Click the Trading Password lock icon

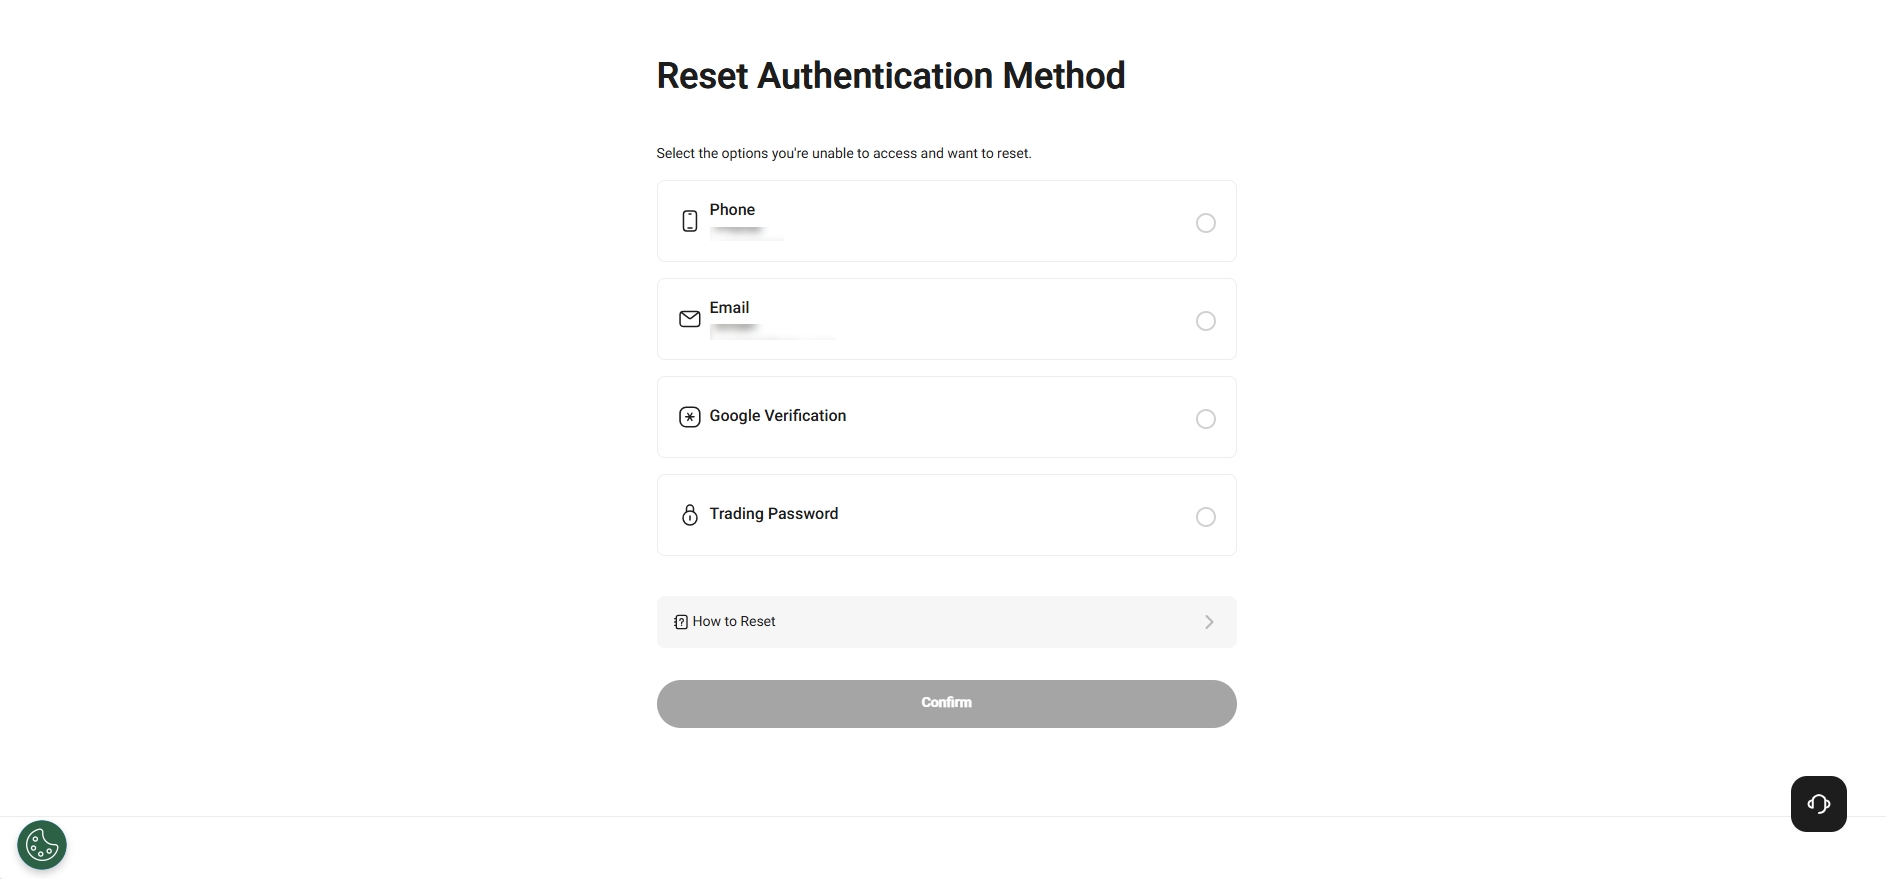(689, 515)
